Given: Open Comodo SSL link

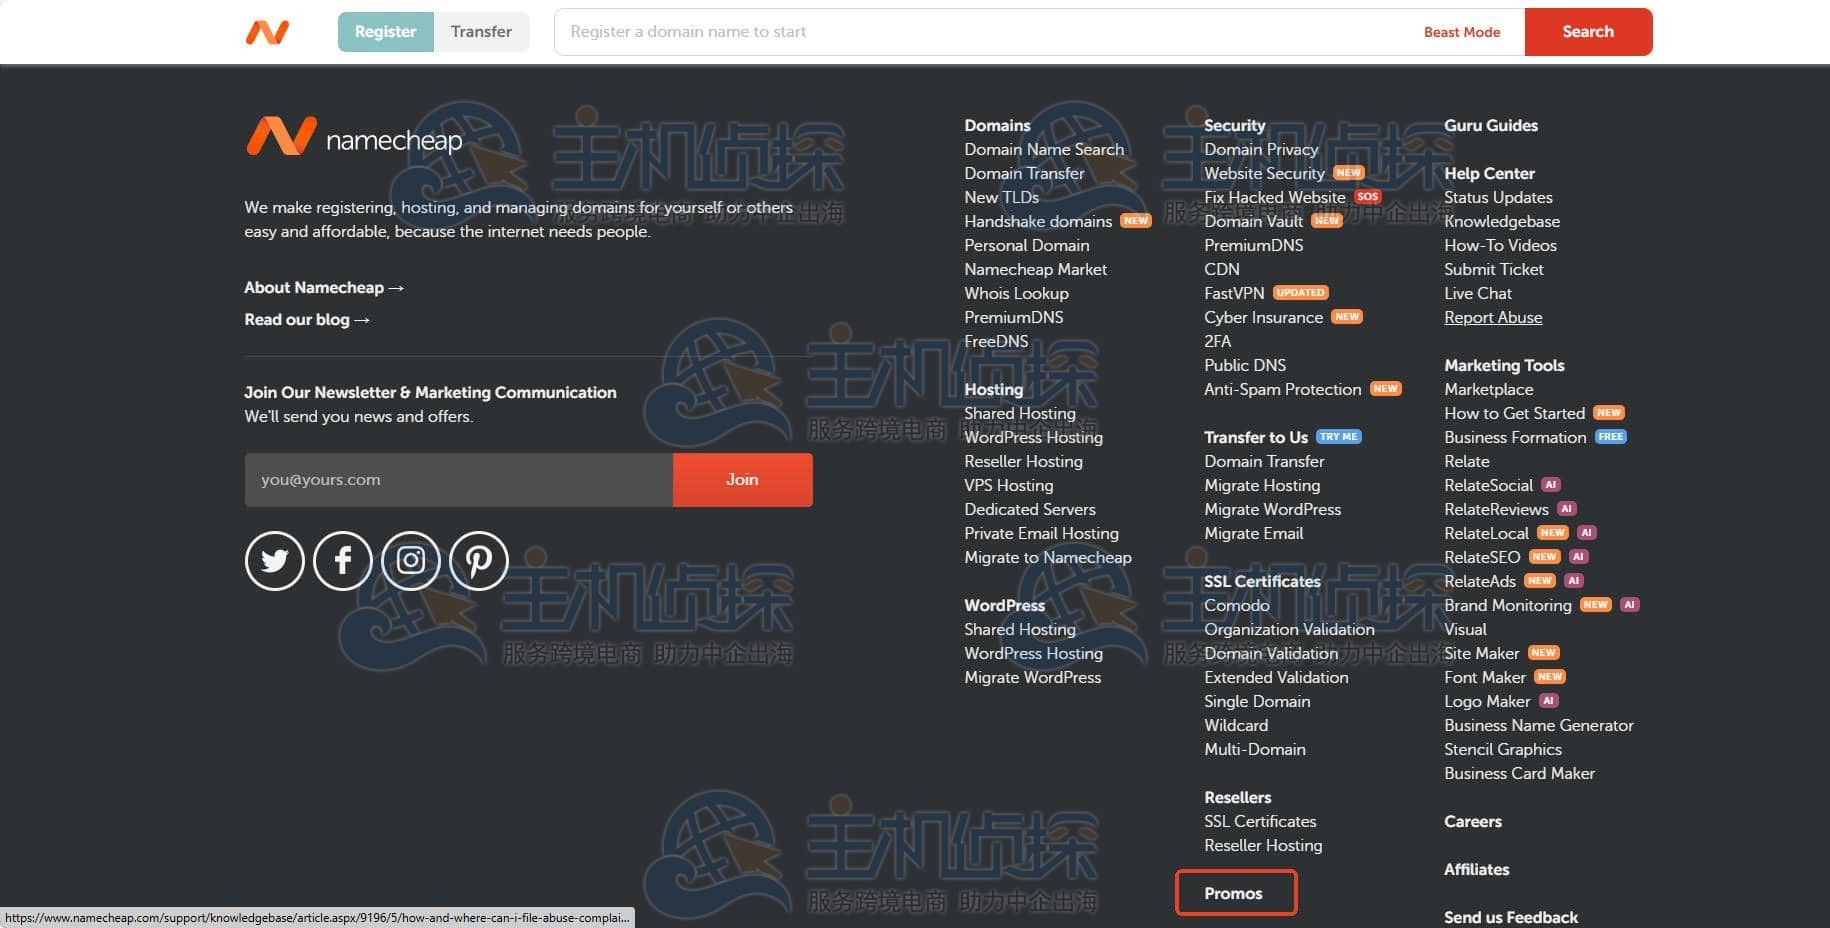Looking at the screenshot, I should point(1237,606).
